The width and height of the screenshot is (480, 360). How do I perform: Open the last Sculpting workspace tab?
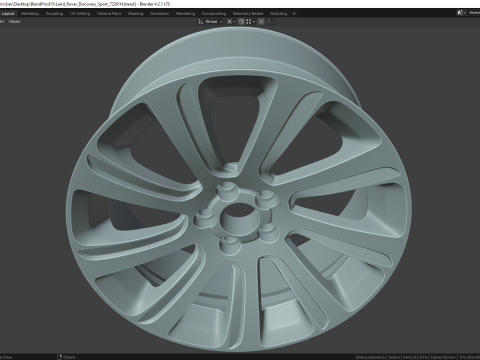click(279, 14)
